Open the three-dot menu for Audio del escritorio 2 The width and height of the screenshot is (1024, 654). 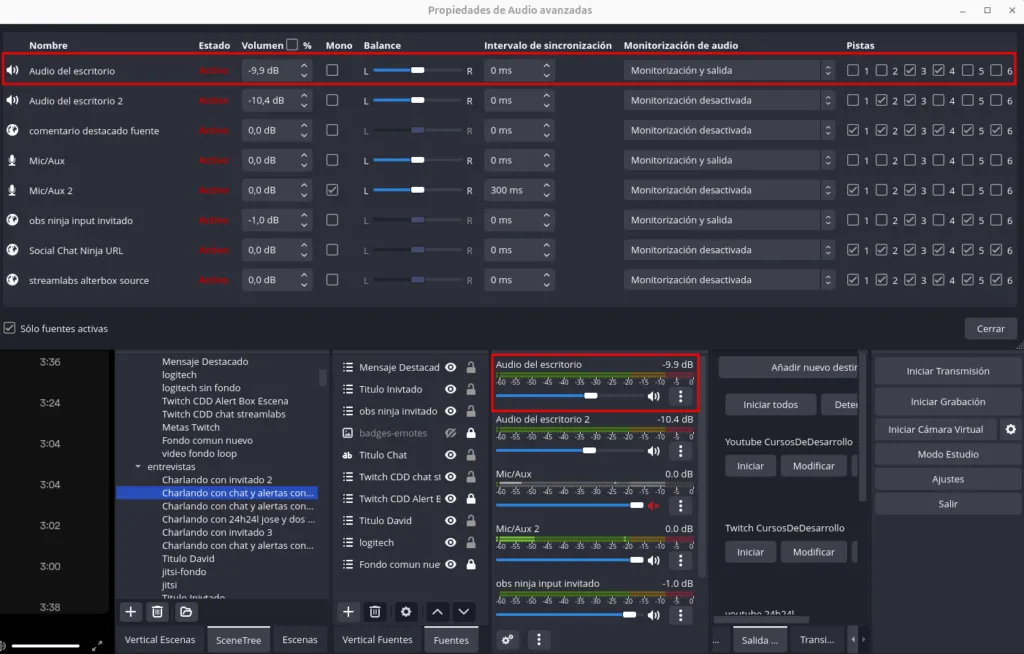[x=679, y=451]
